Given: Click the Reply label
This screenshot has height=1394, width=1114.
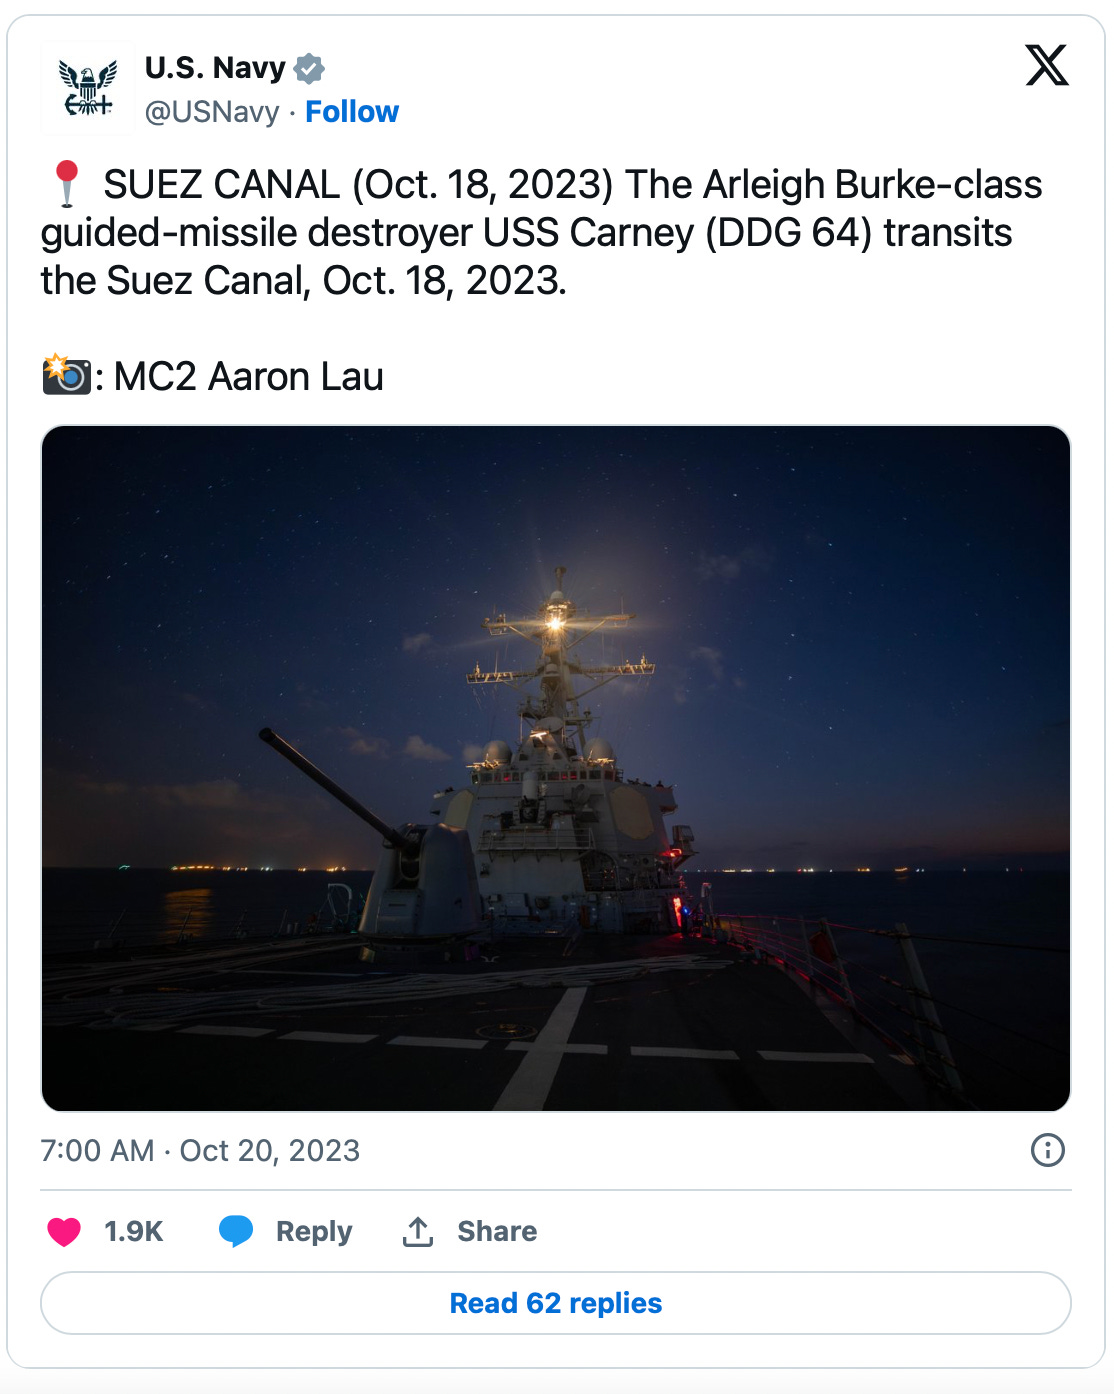Looking at the screenshot, I should tap(314, 1231).
